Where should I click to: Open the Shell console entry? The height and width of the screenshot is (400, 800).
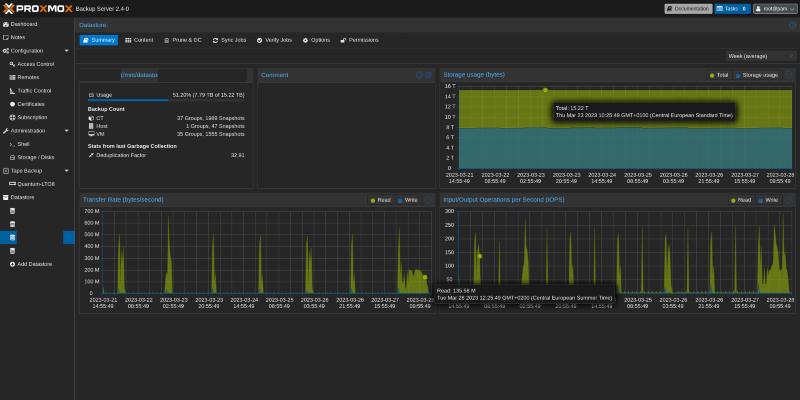tap(23, 144)
